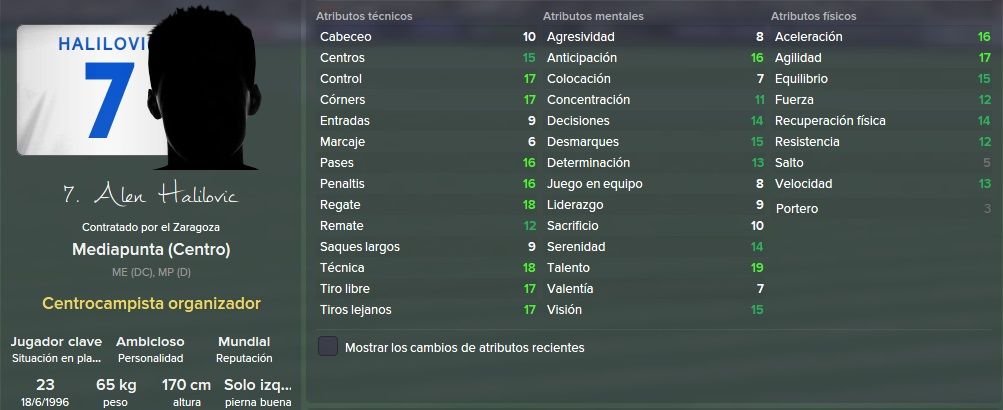
Task: Click the number 7 shirt image
Action: tap(88, 90)
